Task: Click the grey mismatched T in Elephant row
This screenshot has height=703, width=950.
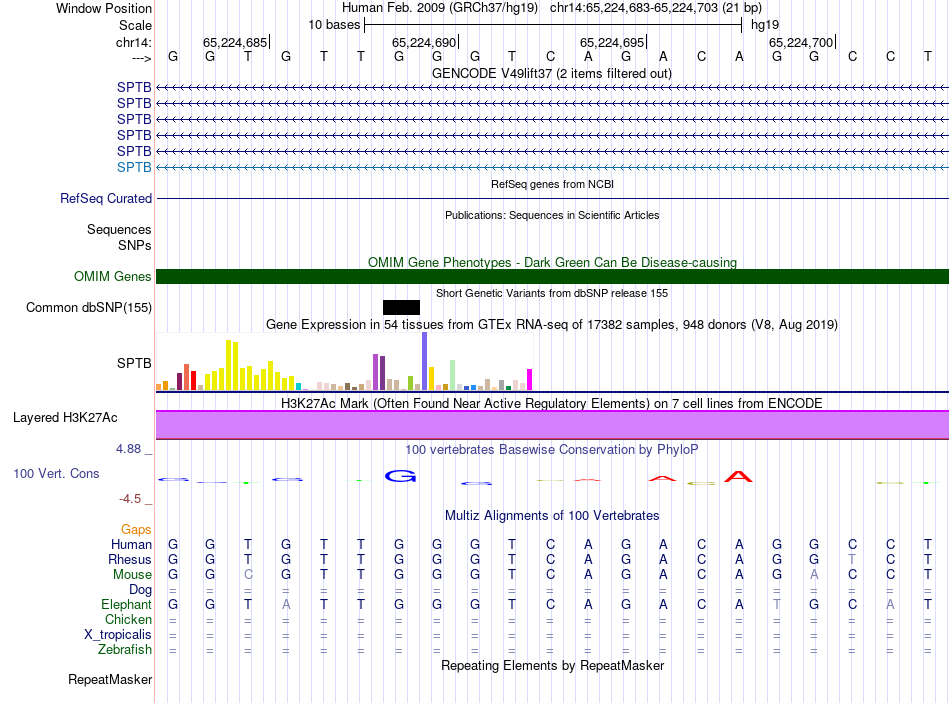Action: pos(777,604)
